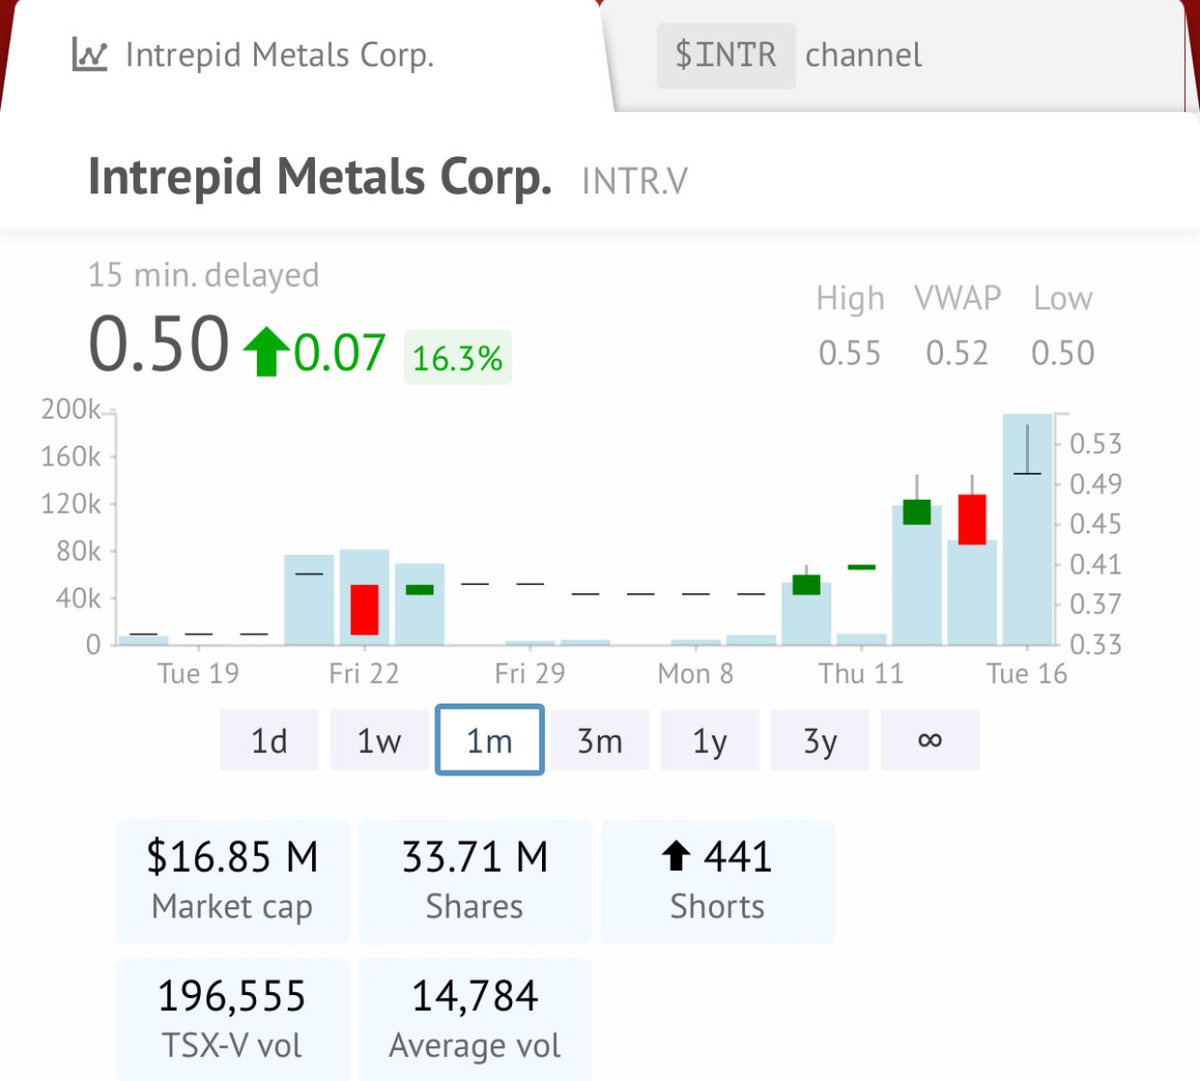Open the 3m chart view

(599, 740)
